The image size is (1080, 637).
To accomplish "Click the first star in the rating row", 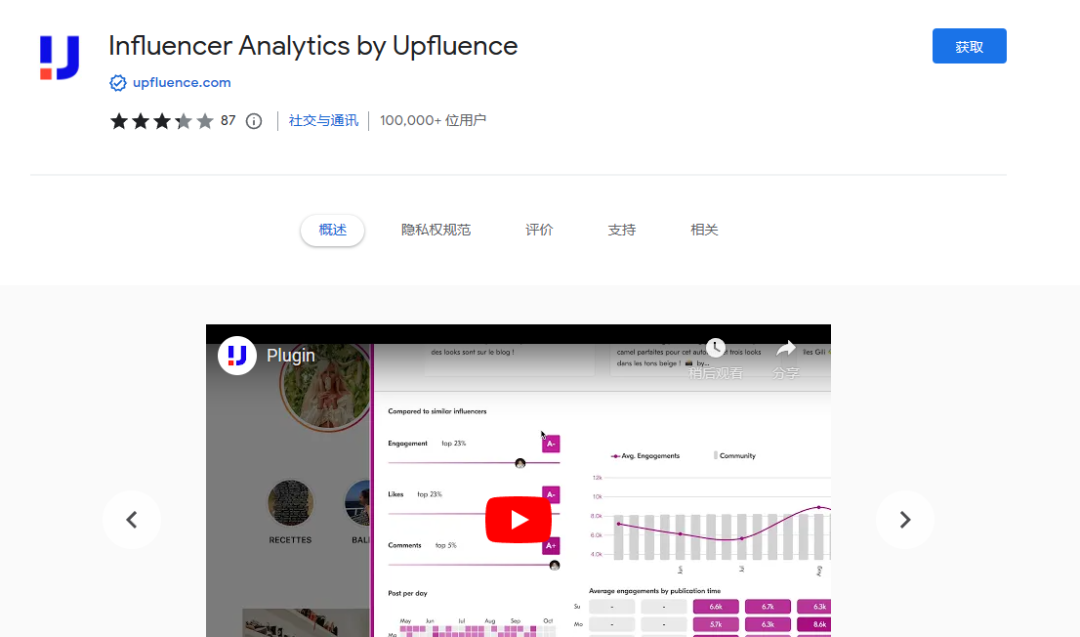I will point(118,120).
